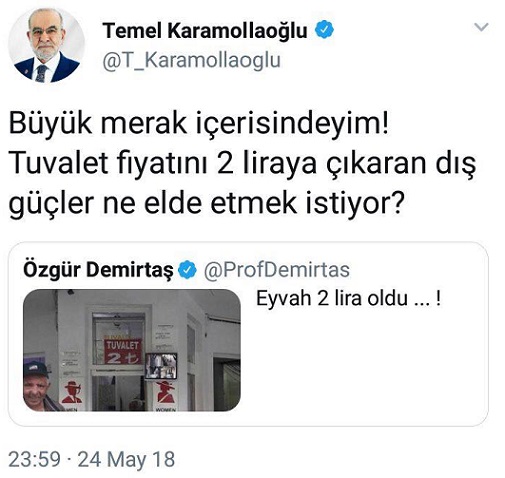Visit the @T_Karamollaoglu handle
505x478 pixels.
191,61
